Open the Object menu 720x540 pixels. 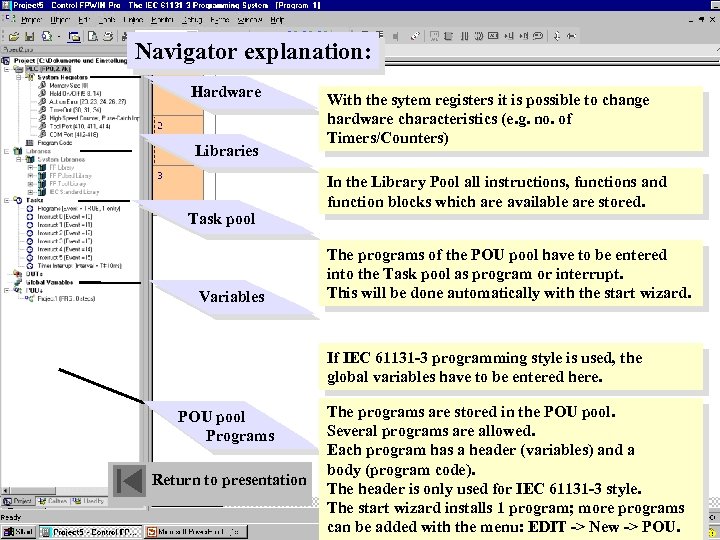pyautogui.click(x=60, y=20)
